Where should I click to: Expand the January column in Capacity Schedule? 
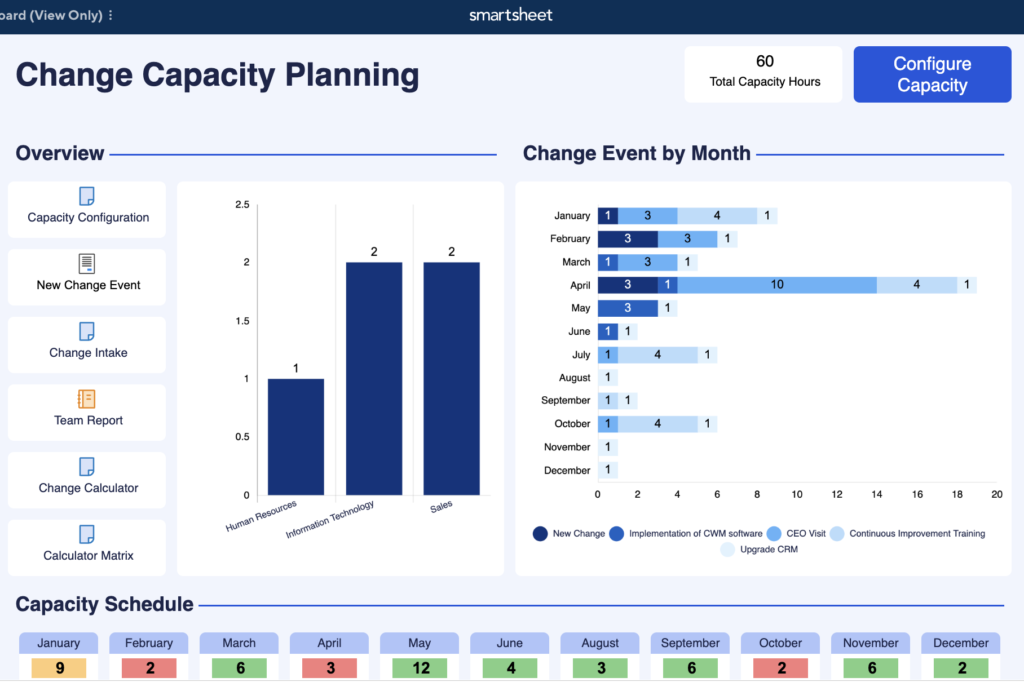pyautogui.click(x=58, y=642)
